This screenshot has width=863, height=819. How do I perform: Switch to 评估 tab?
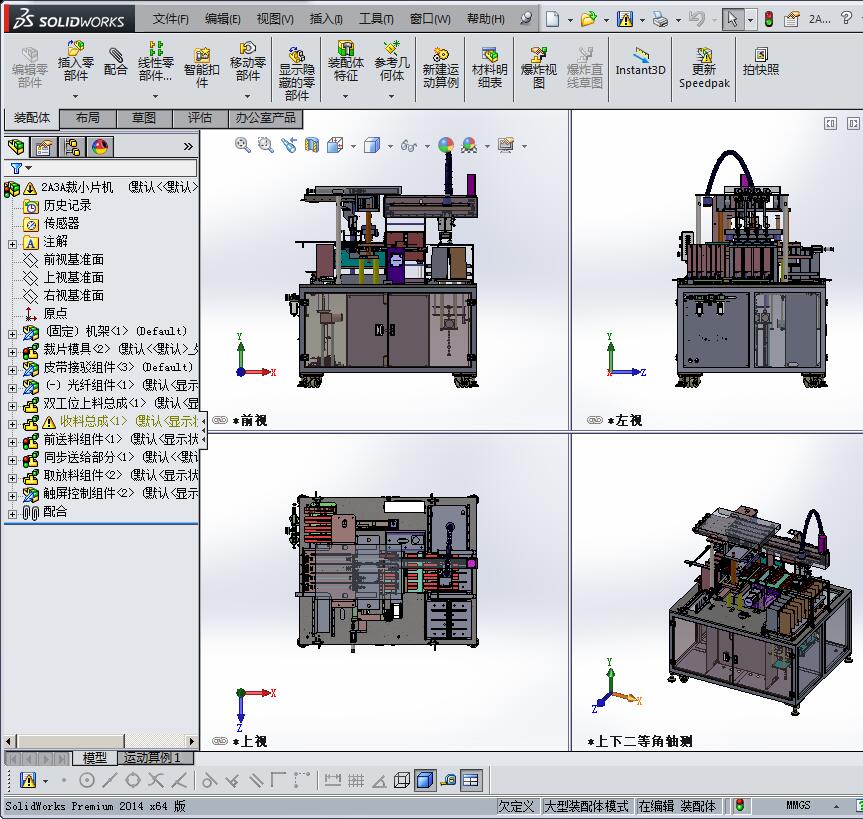point(200,118)
